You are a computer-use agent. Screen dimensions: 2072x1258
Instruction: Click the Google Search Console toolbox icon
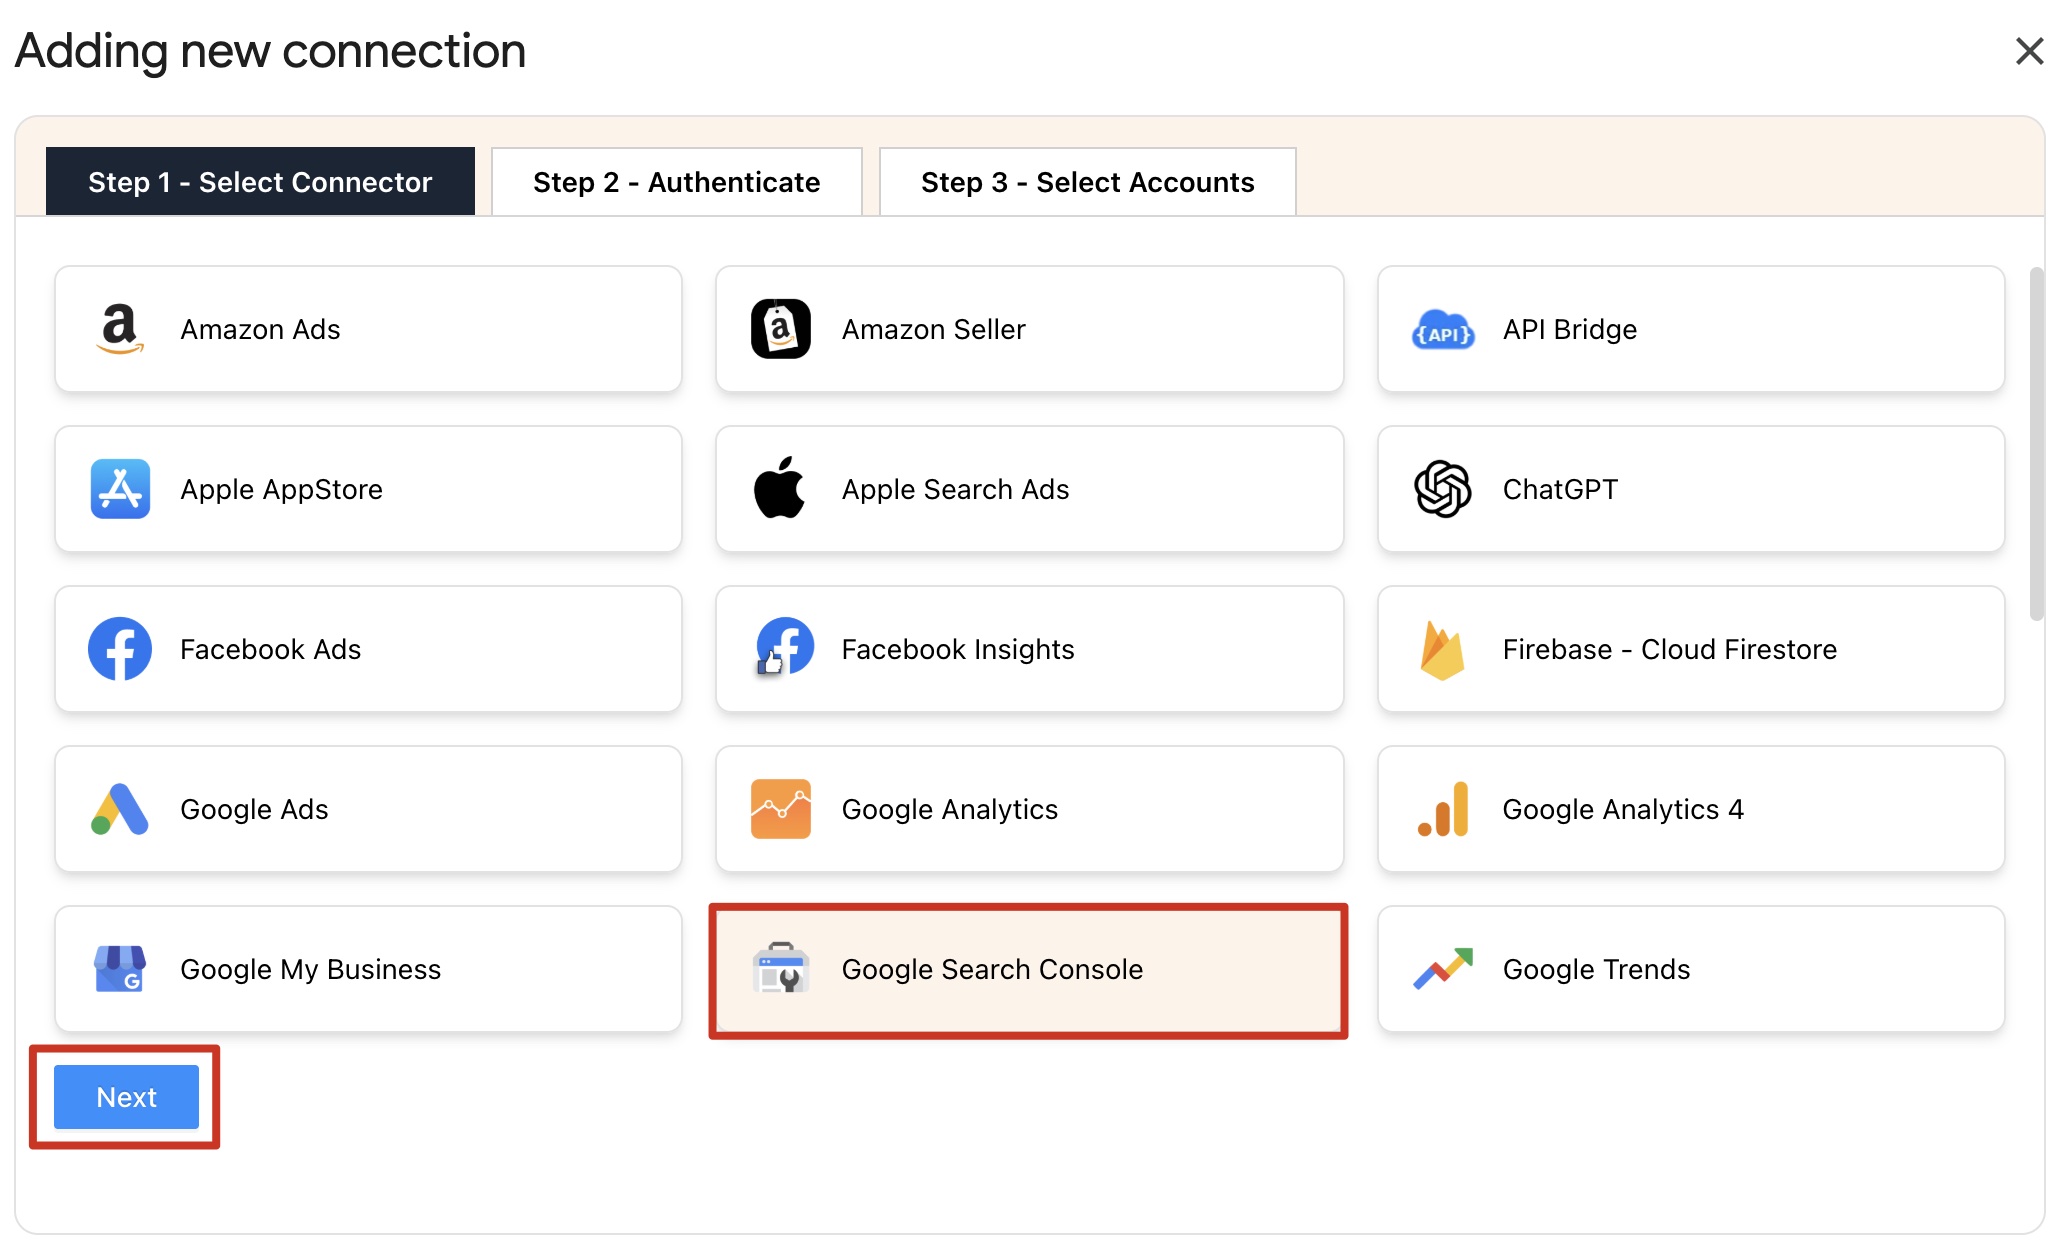coord(780,968)
